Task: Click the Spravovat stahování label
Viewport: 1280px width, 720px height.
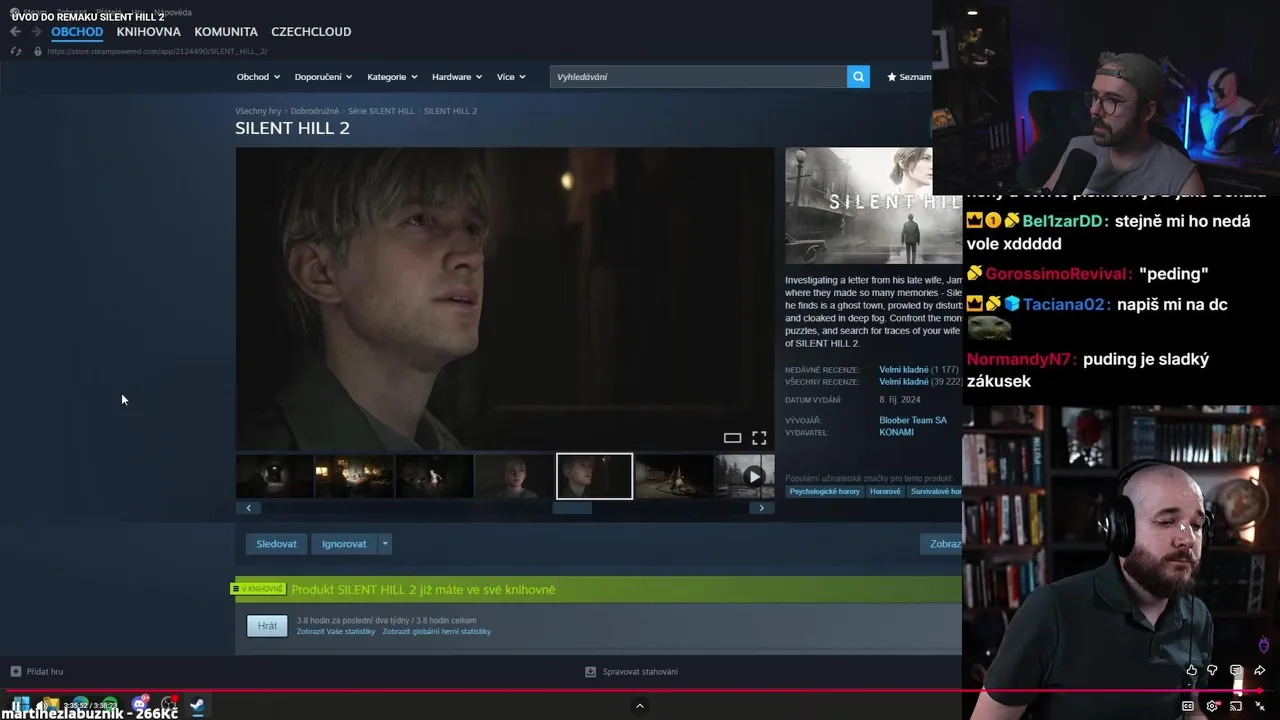Action: [x=640, y=672]
